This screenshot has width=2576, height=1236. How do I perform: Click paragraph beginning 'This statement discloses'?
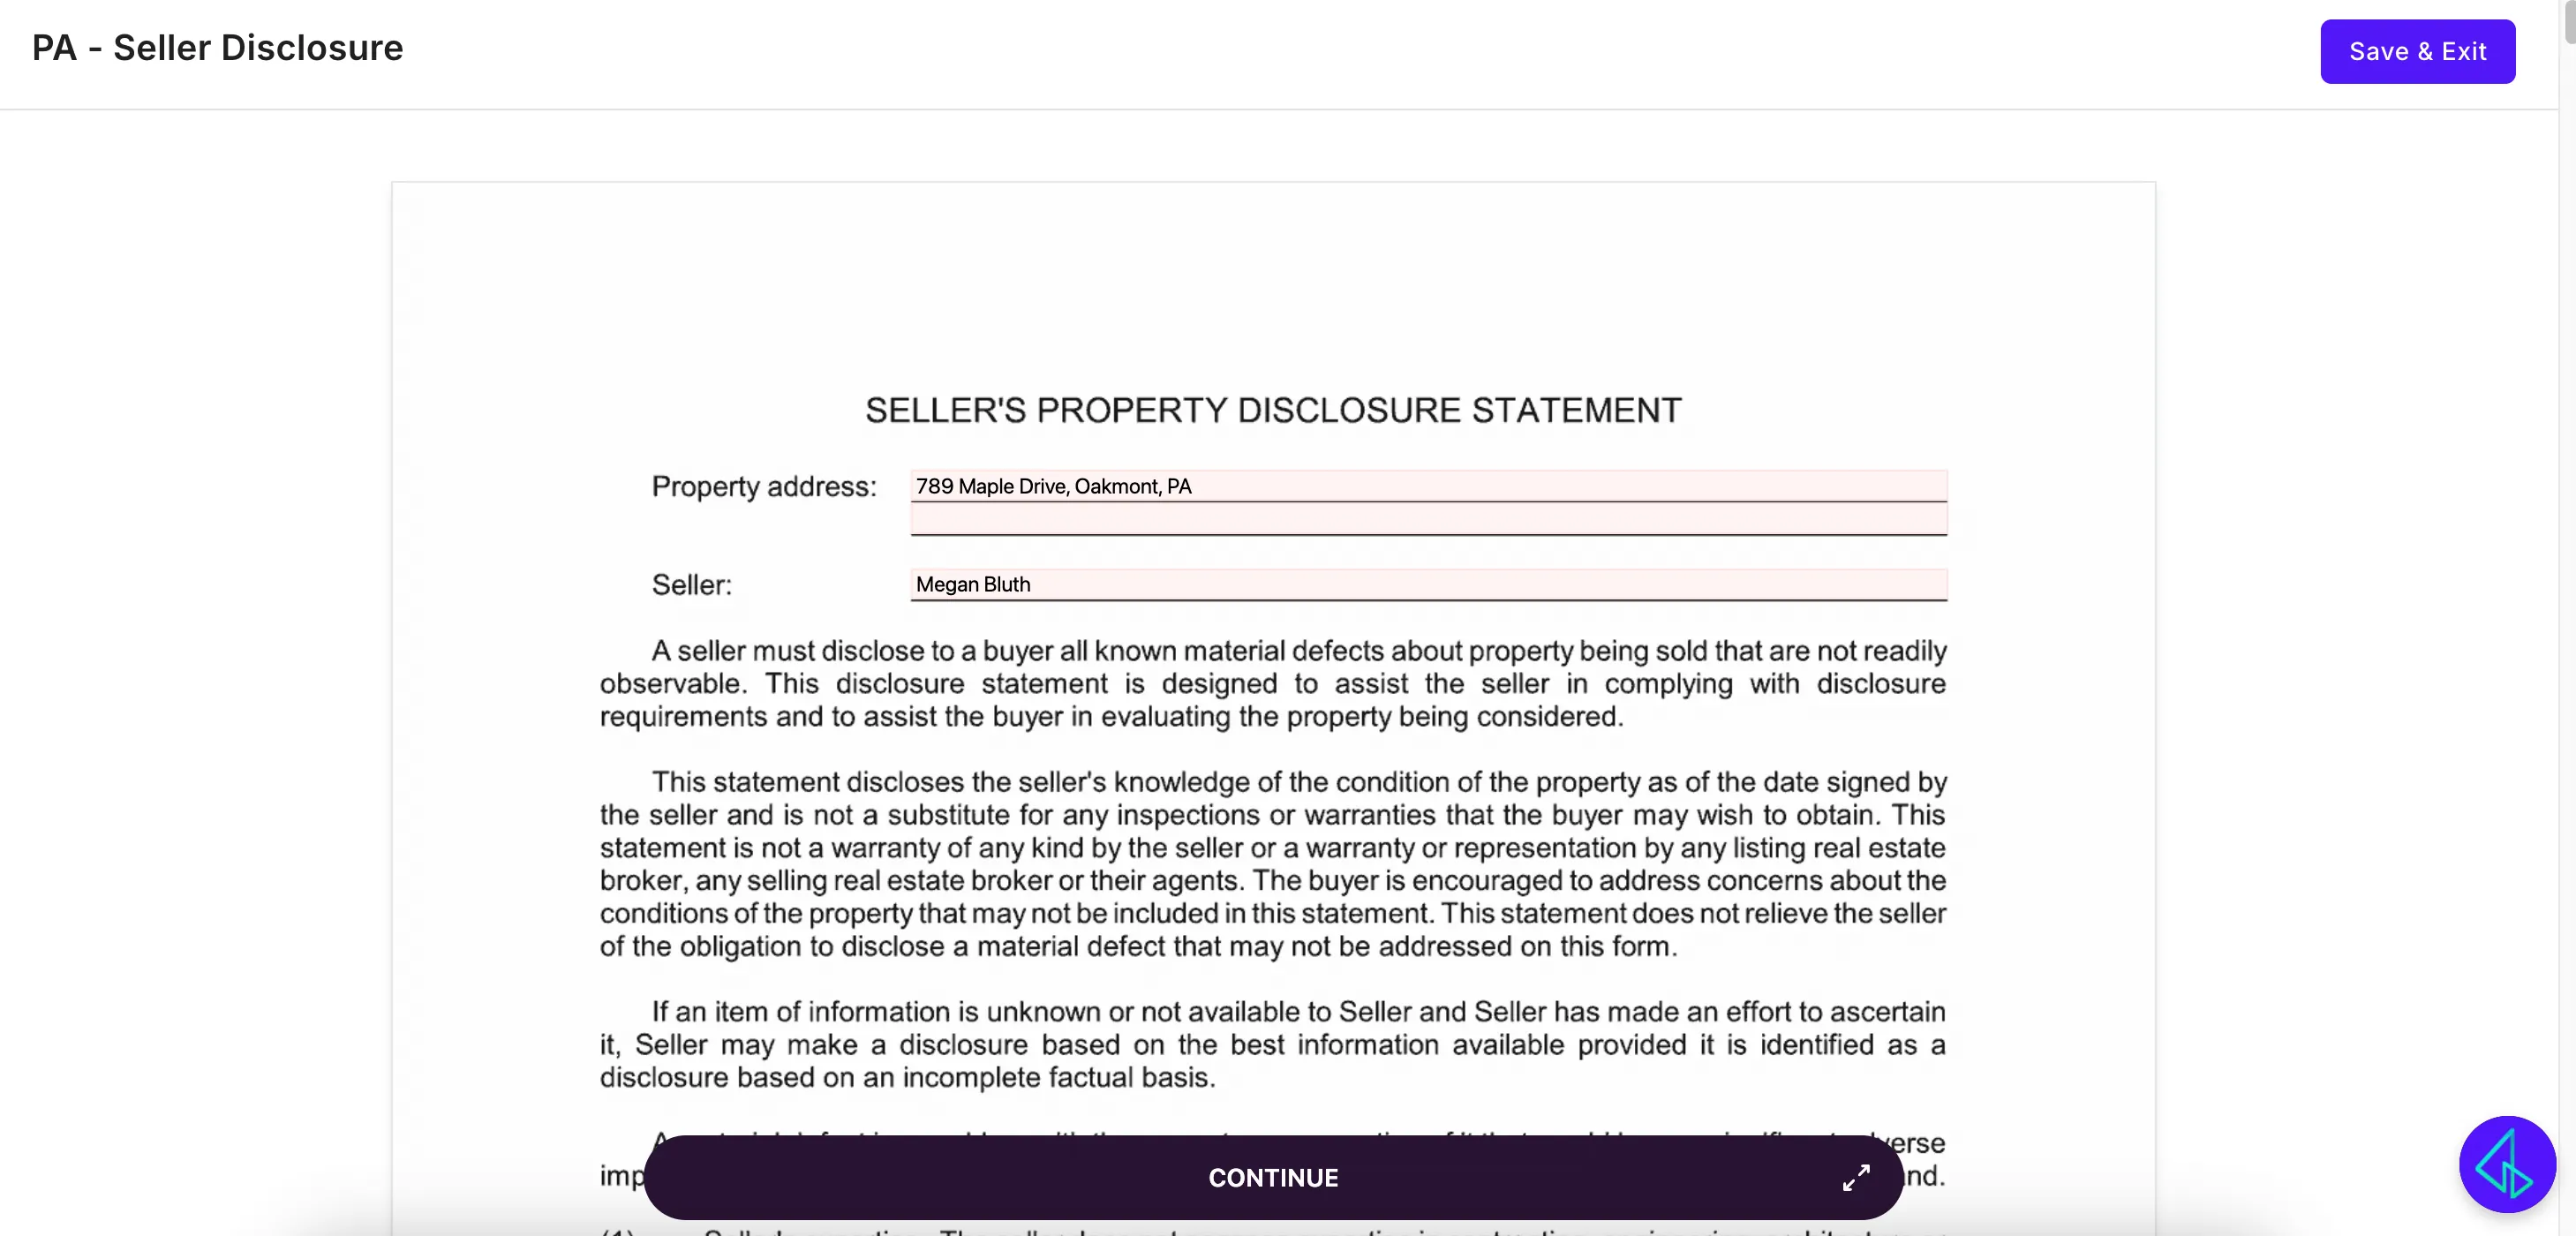(1273, 864)
